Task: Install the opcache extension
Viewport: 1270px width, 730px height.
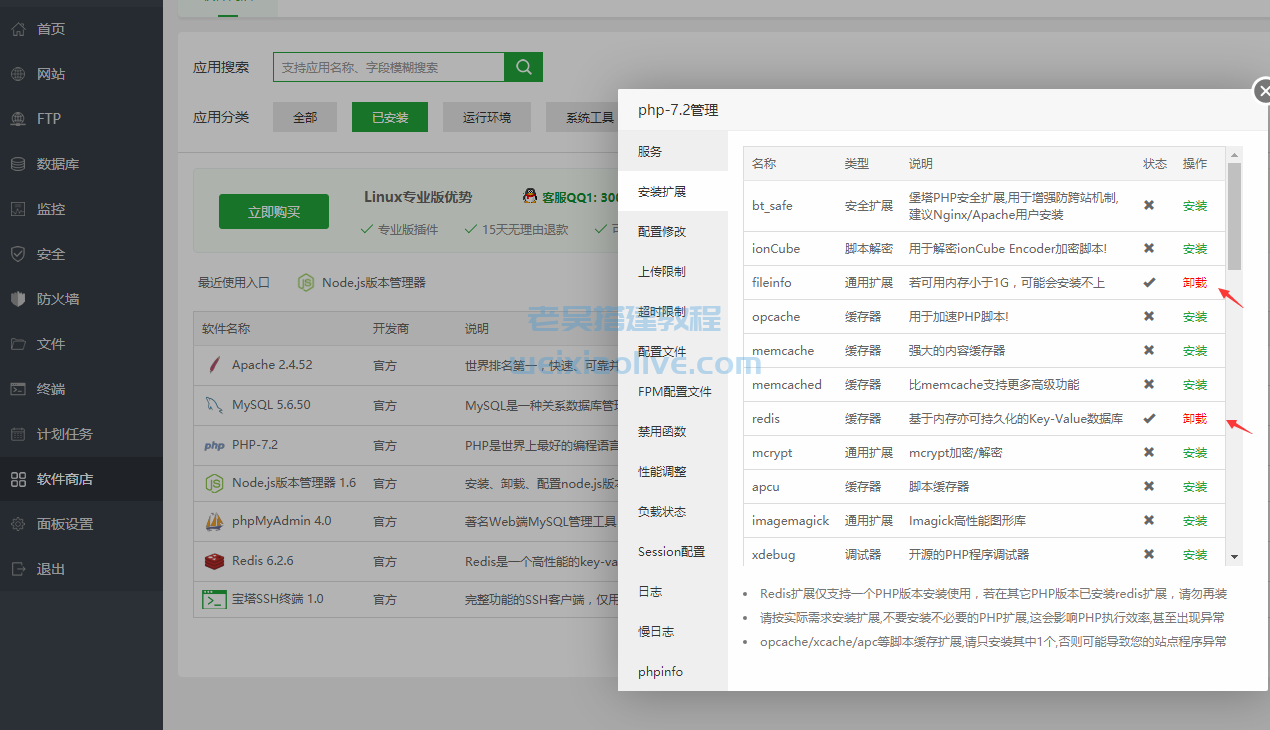Action: pyautogui.click(x=1195, y=317)
